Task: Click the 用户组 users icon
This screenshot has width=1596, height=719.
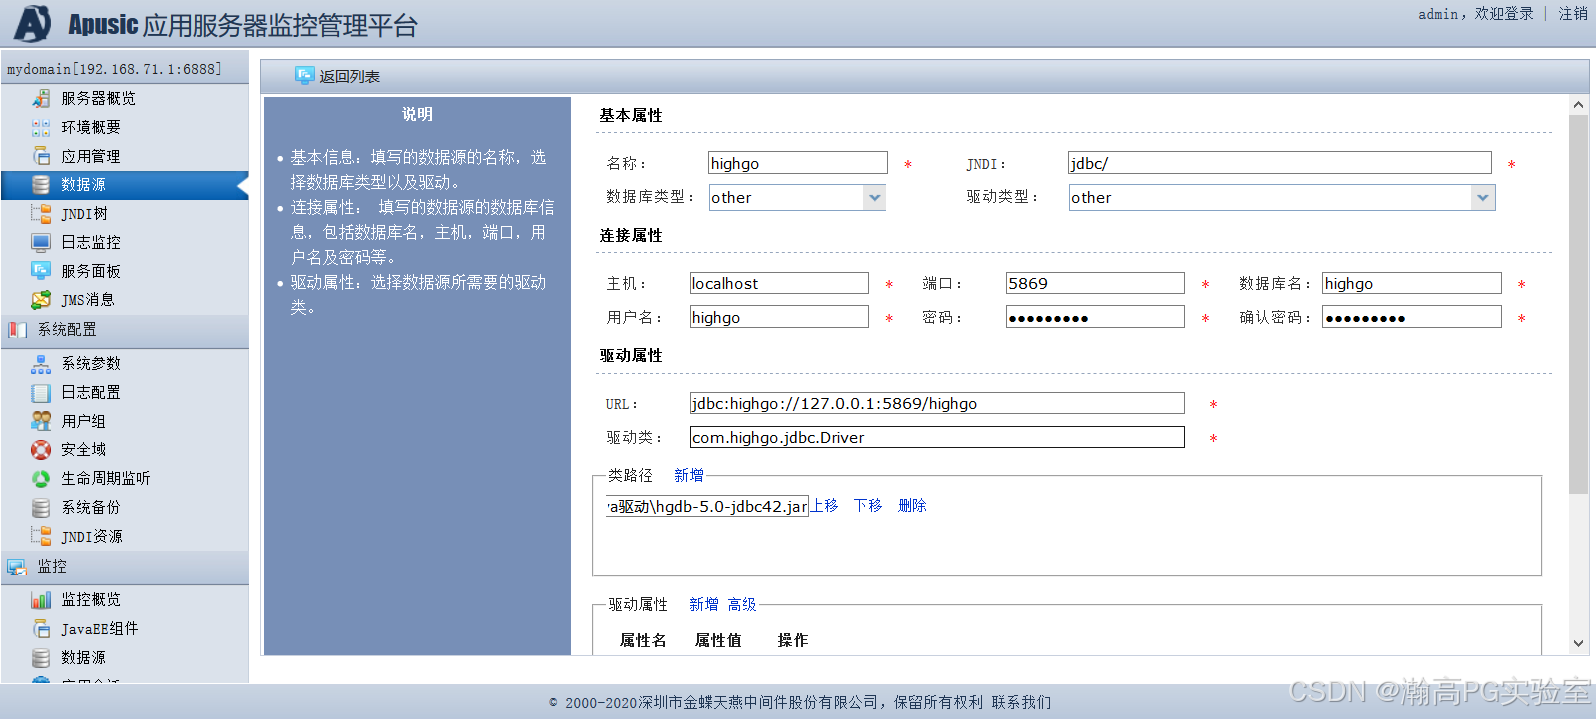Action: [41, 421]
